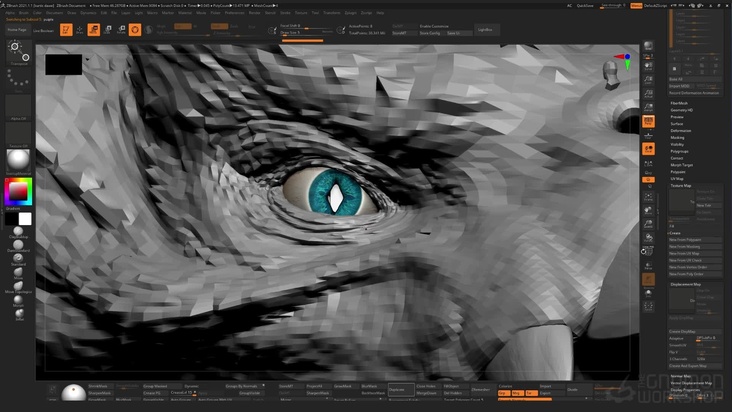The width and height of the screenshot is (732, 412).
Task: Expand the Surface subpalette
Action: point(677,124)
